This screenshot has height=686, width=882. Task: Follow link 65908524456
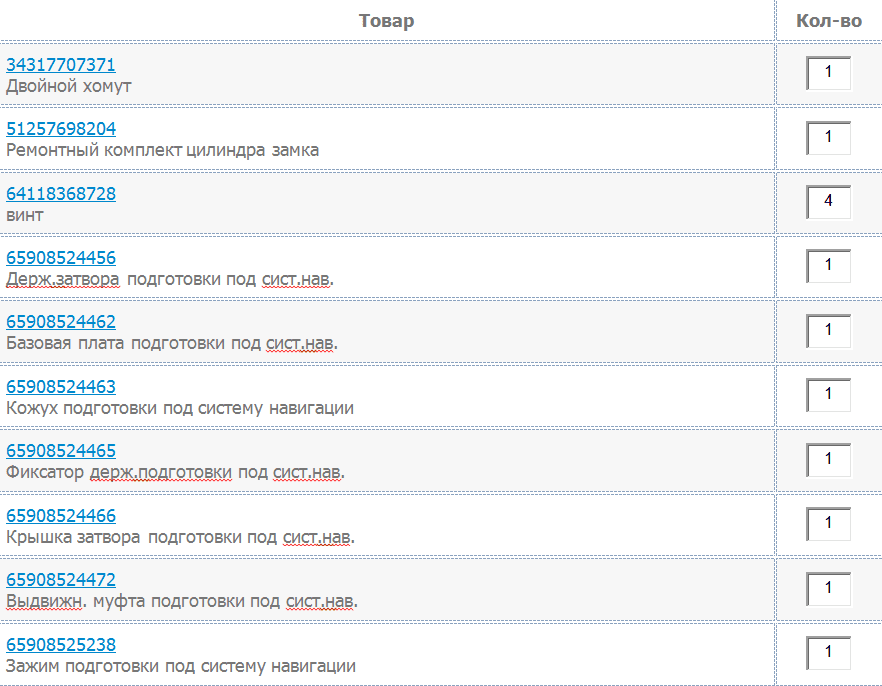coord(61,258)
